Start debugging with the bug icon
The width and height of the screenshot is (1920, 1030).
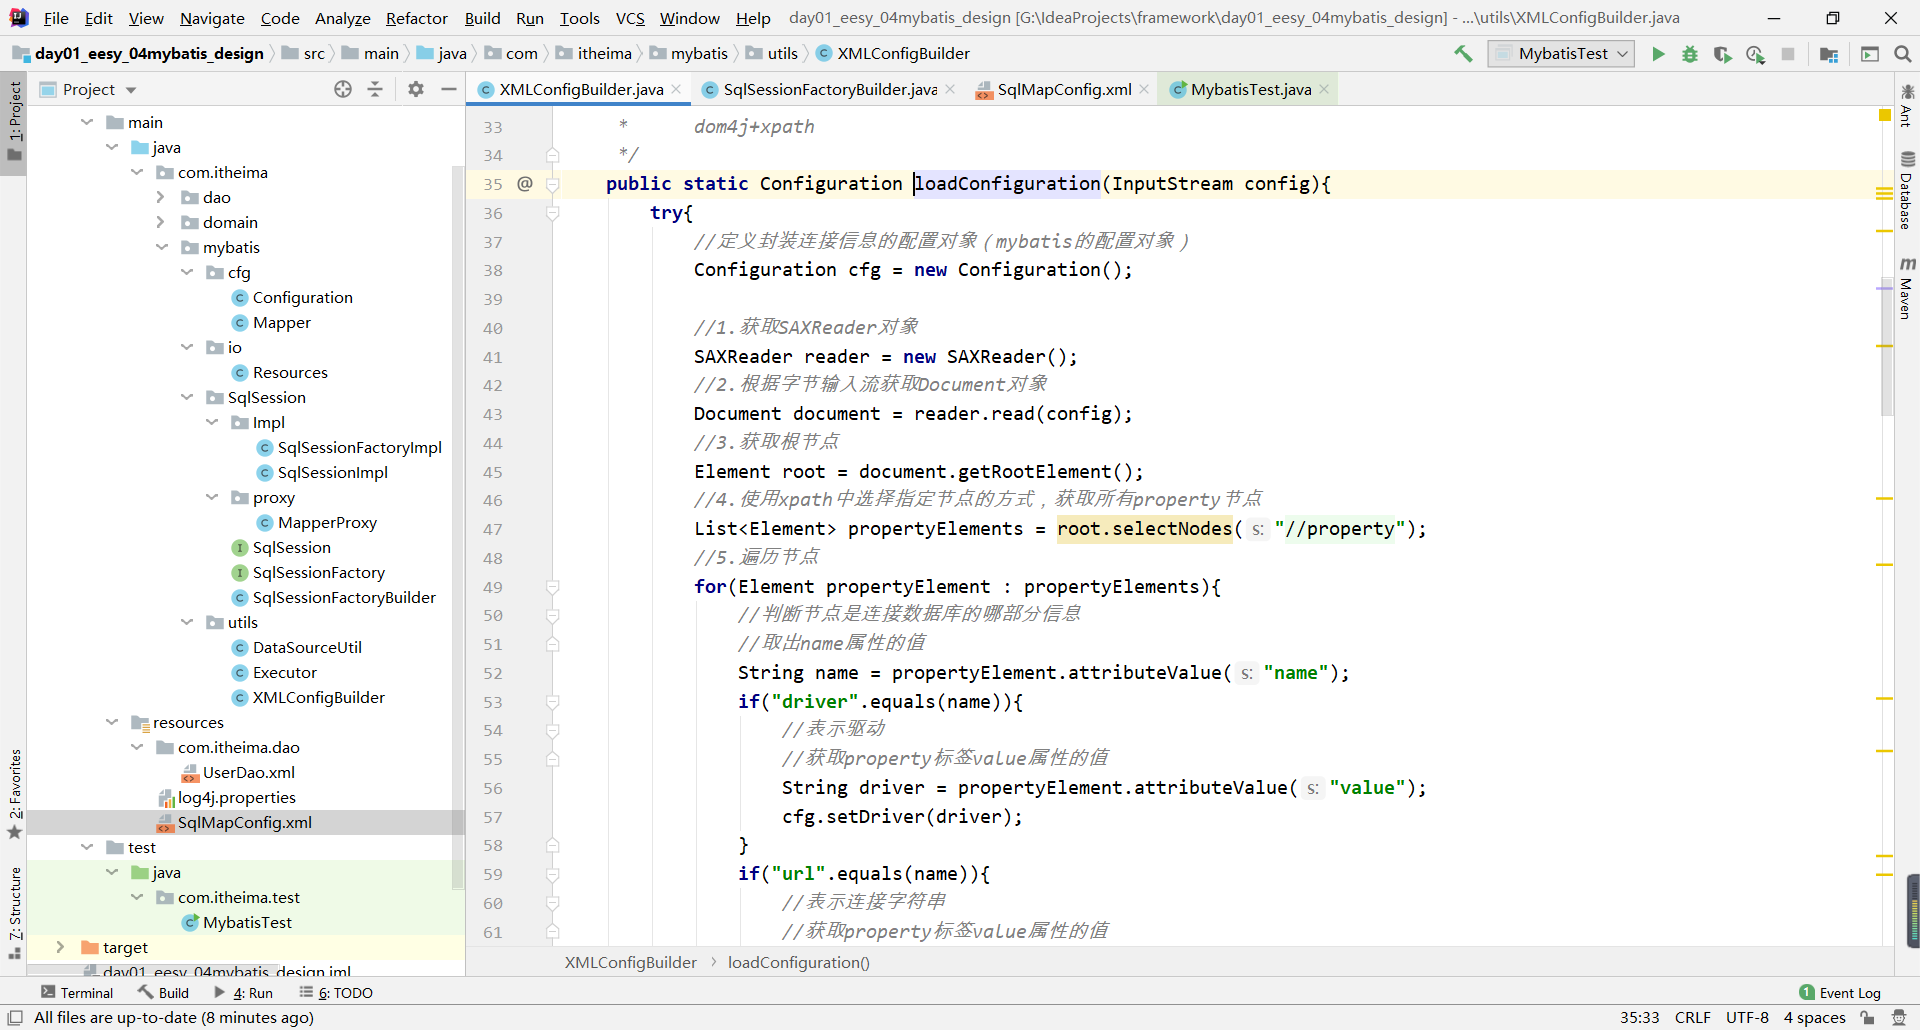1690,54
